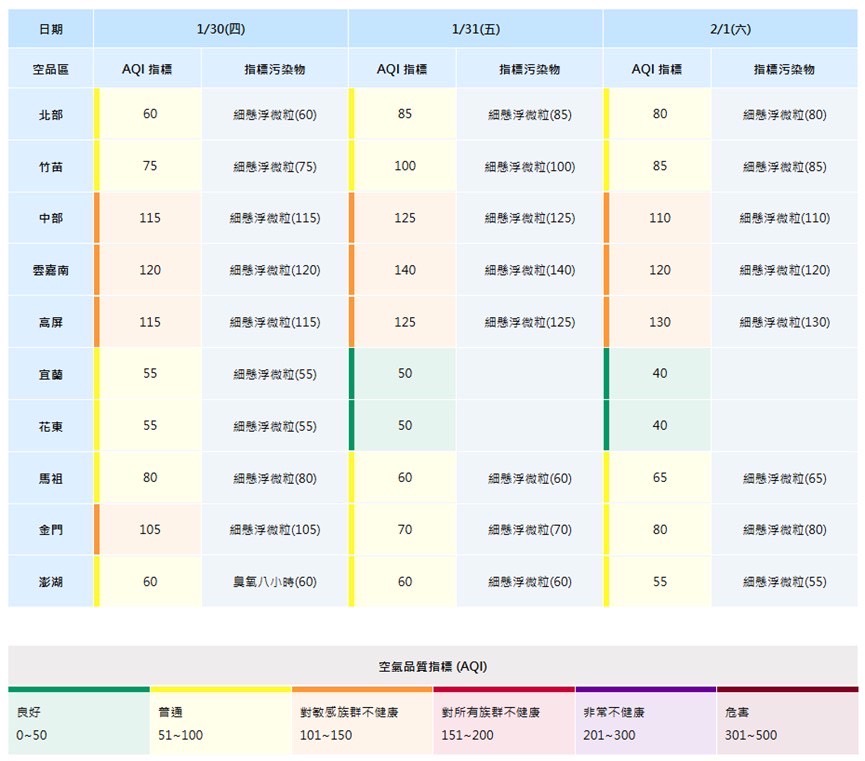Click AQI 指標 header under 1/30(四)
The image size is (865, 761).
(147, 69)
